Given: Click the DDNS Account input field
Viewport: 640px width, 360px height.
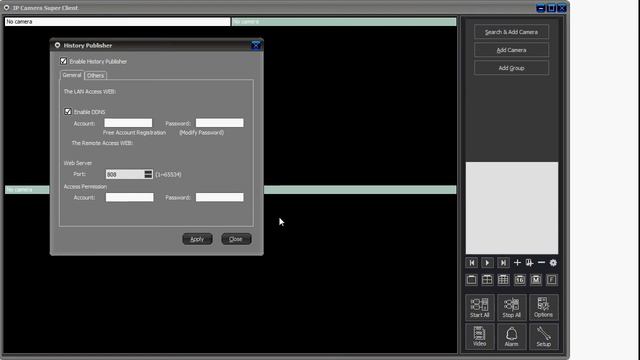Looking at the screenshot, I should coord(128,123).
